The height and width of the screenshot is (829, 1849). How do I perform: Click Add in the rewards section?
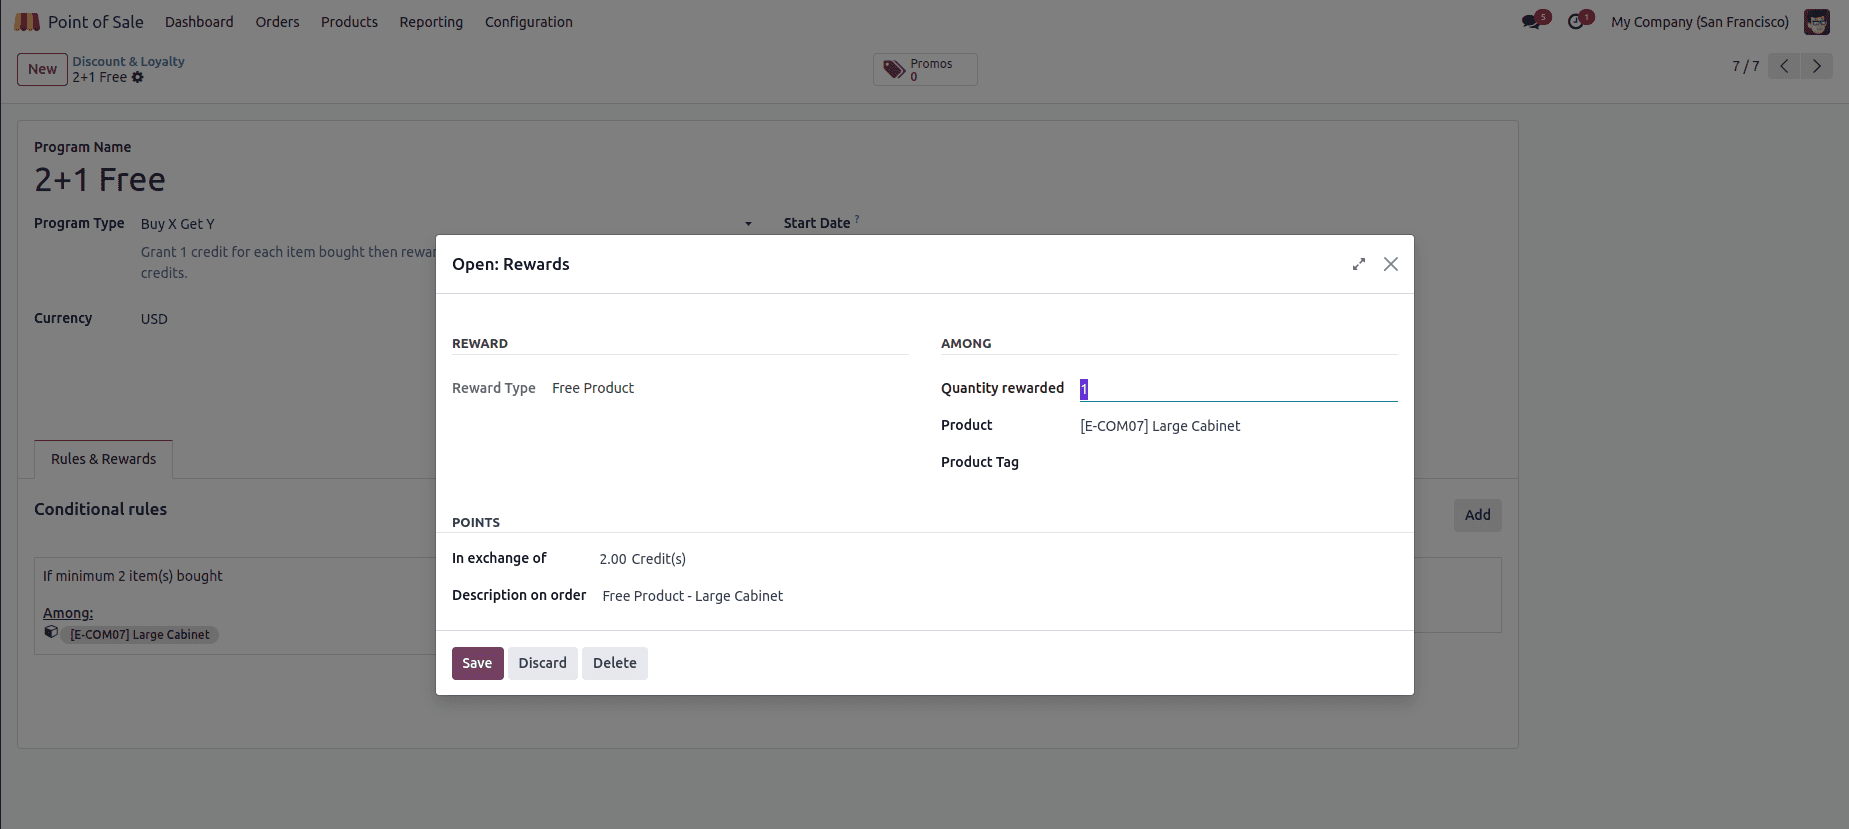coord(1477,515)
